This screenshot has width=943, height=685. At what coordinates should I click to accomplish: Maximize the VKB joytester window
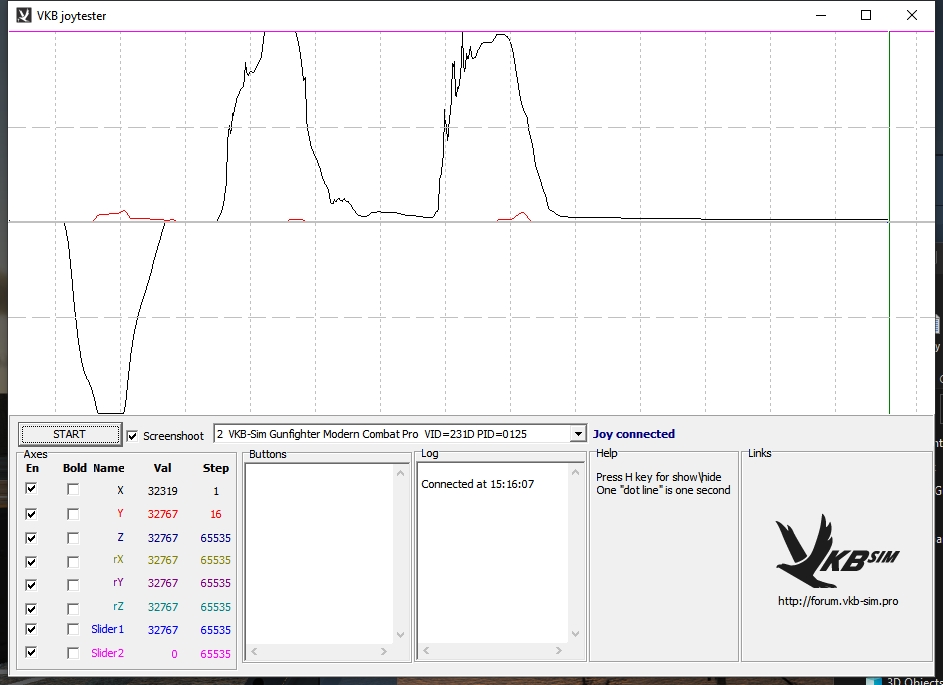(866, 15)
